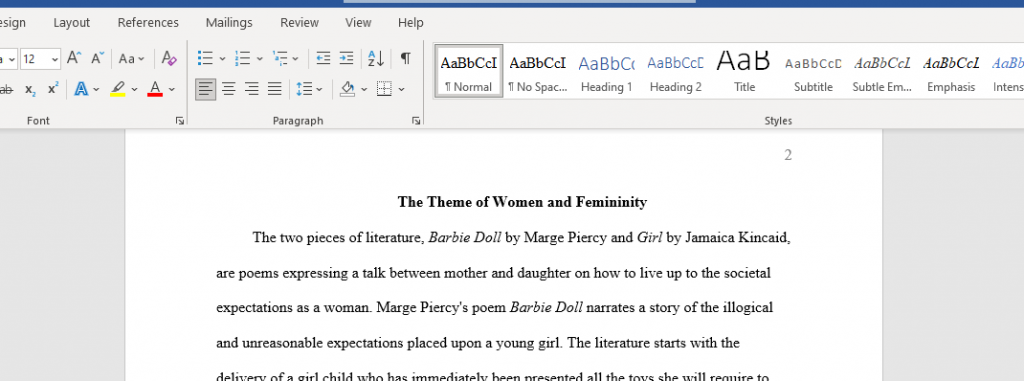Click the italic title Girl in the paragraph
The height and width of the screenshot is (381, 1024).
(650, 237)
